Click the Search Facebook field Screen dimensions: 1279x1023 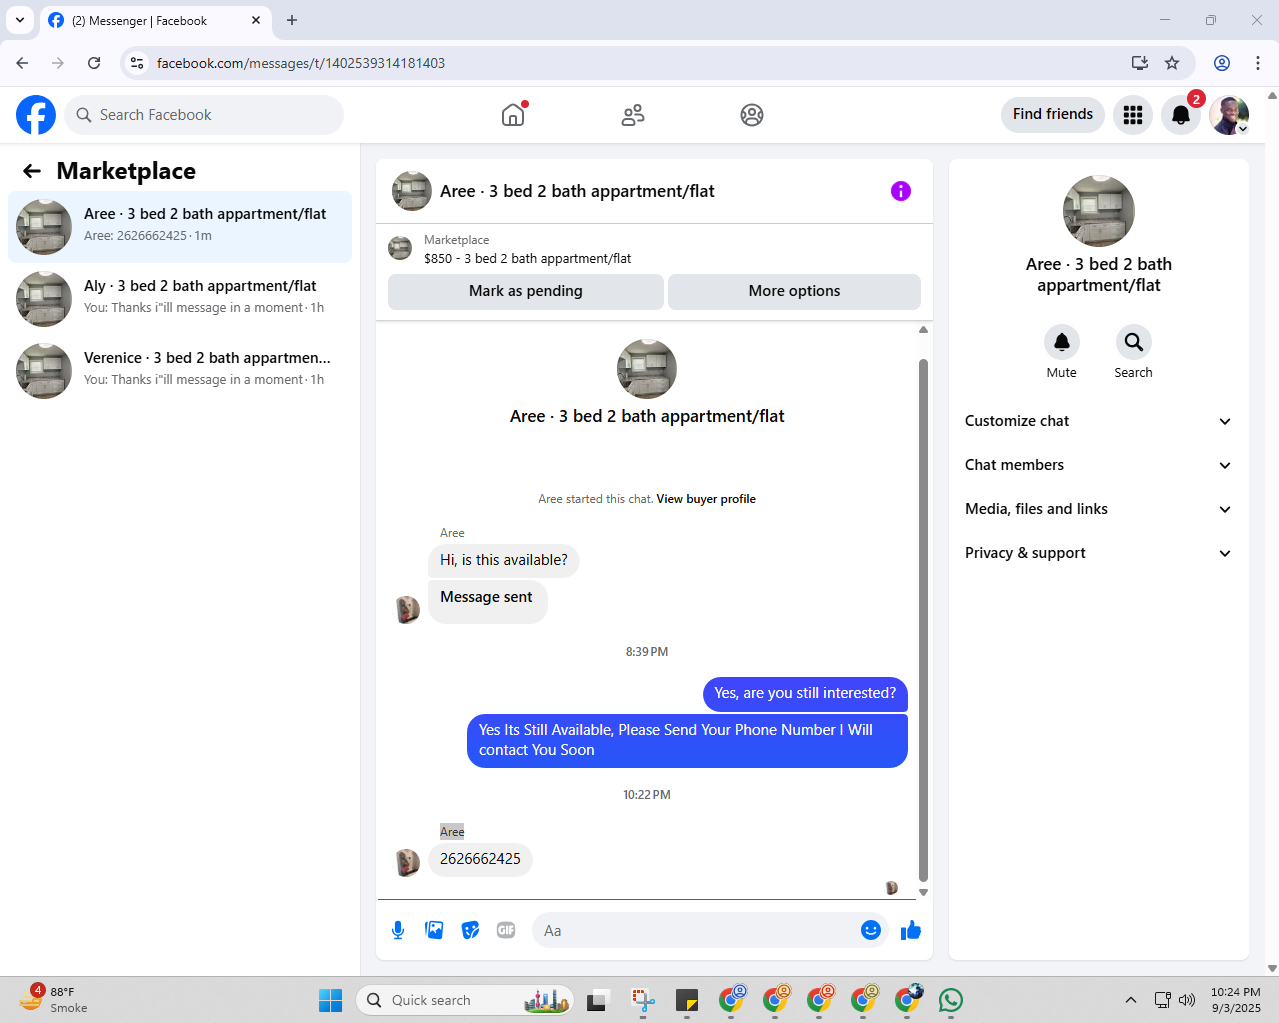click(204, 115)
